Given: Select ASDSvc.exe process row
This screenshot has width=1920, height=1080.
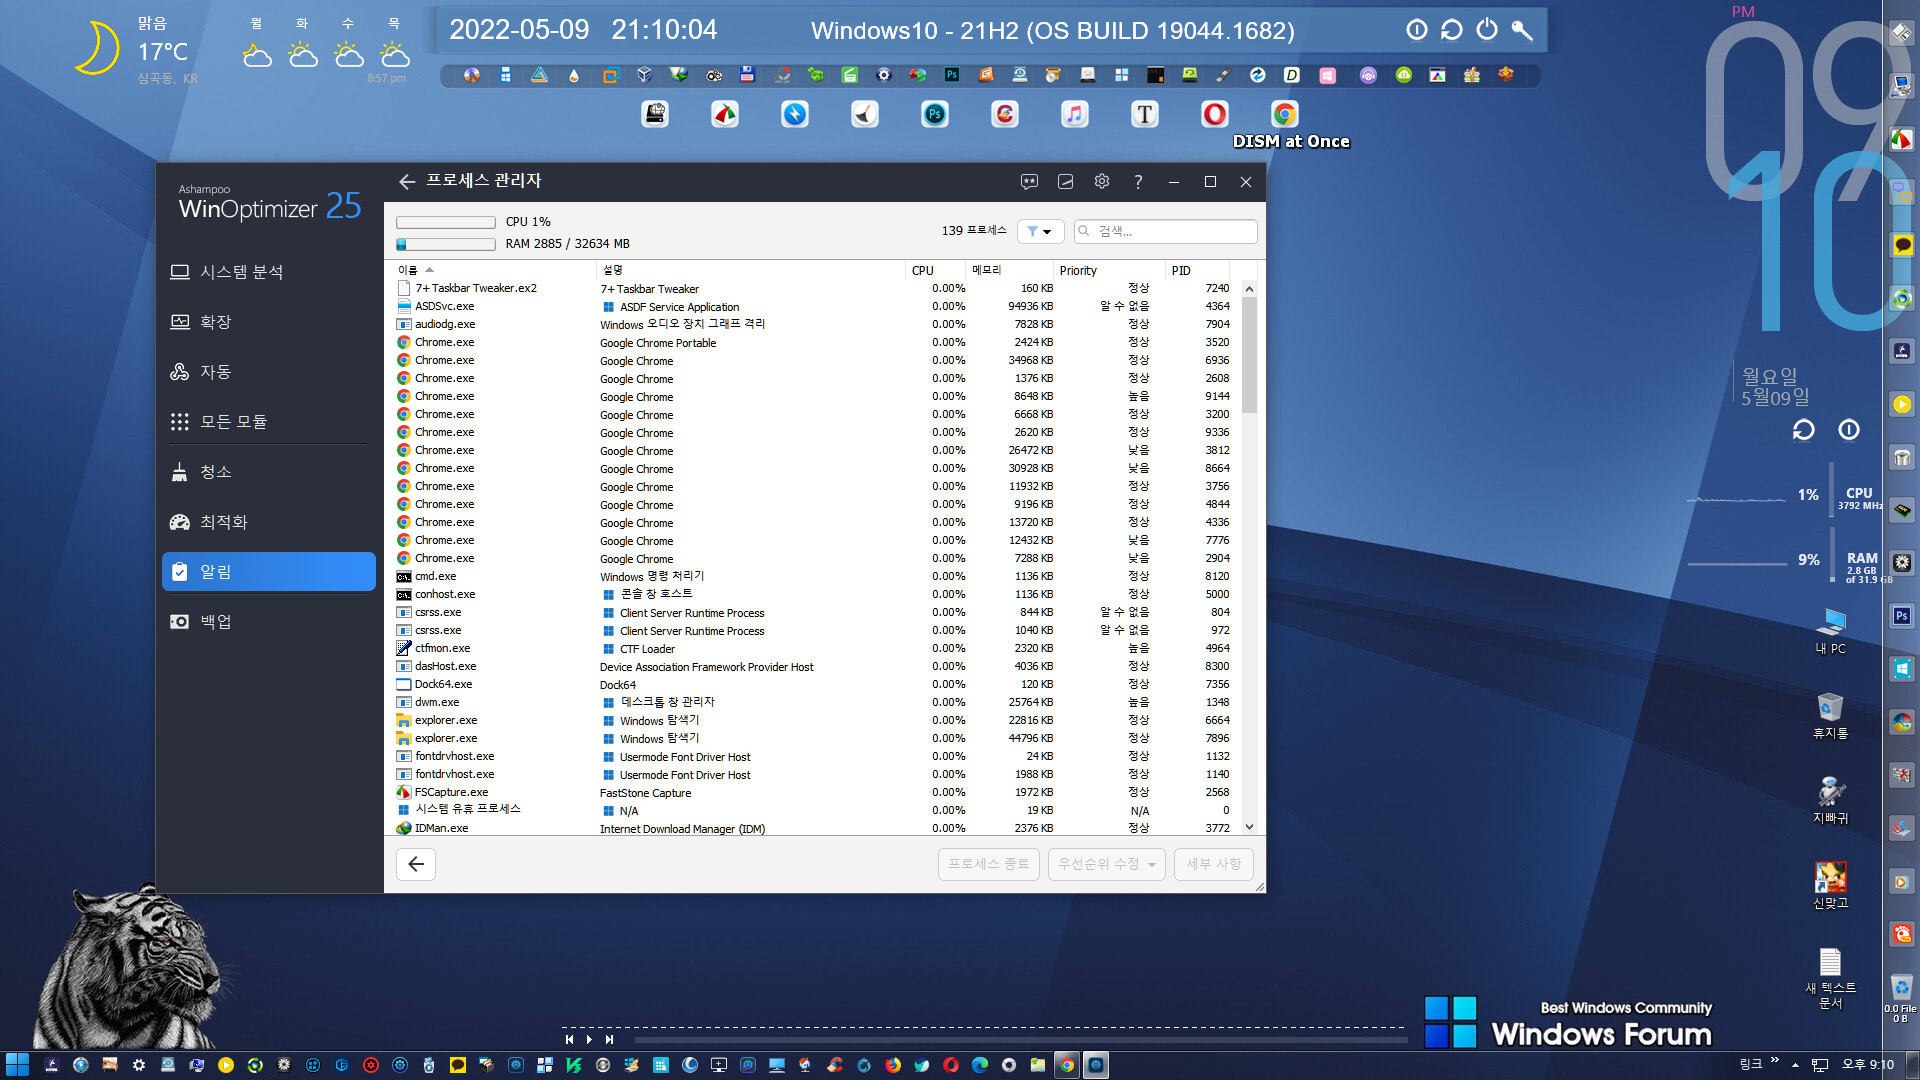Looking at the screenshot, I should point(814,306).
